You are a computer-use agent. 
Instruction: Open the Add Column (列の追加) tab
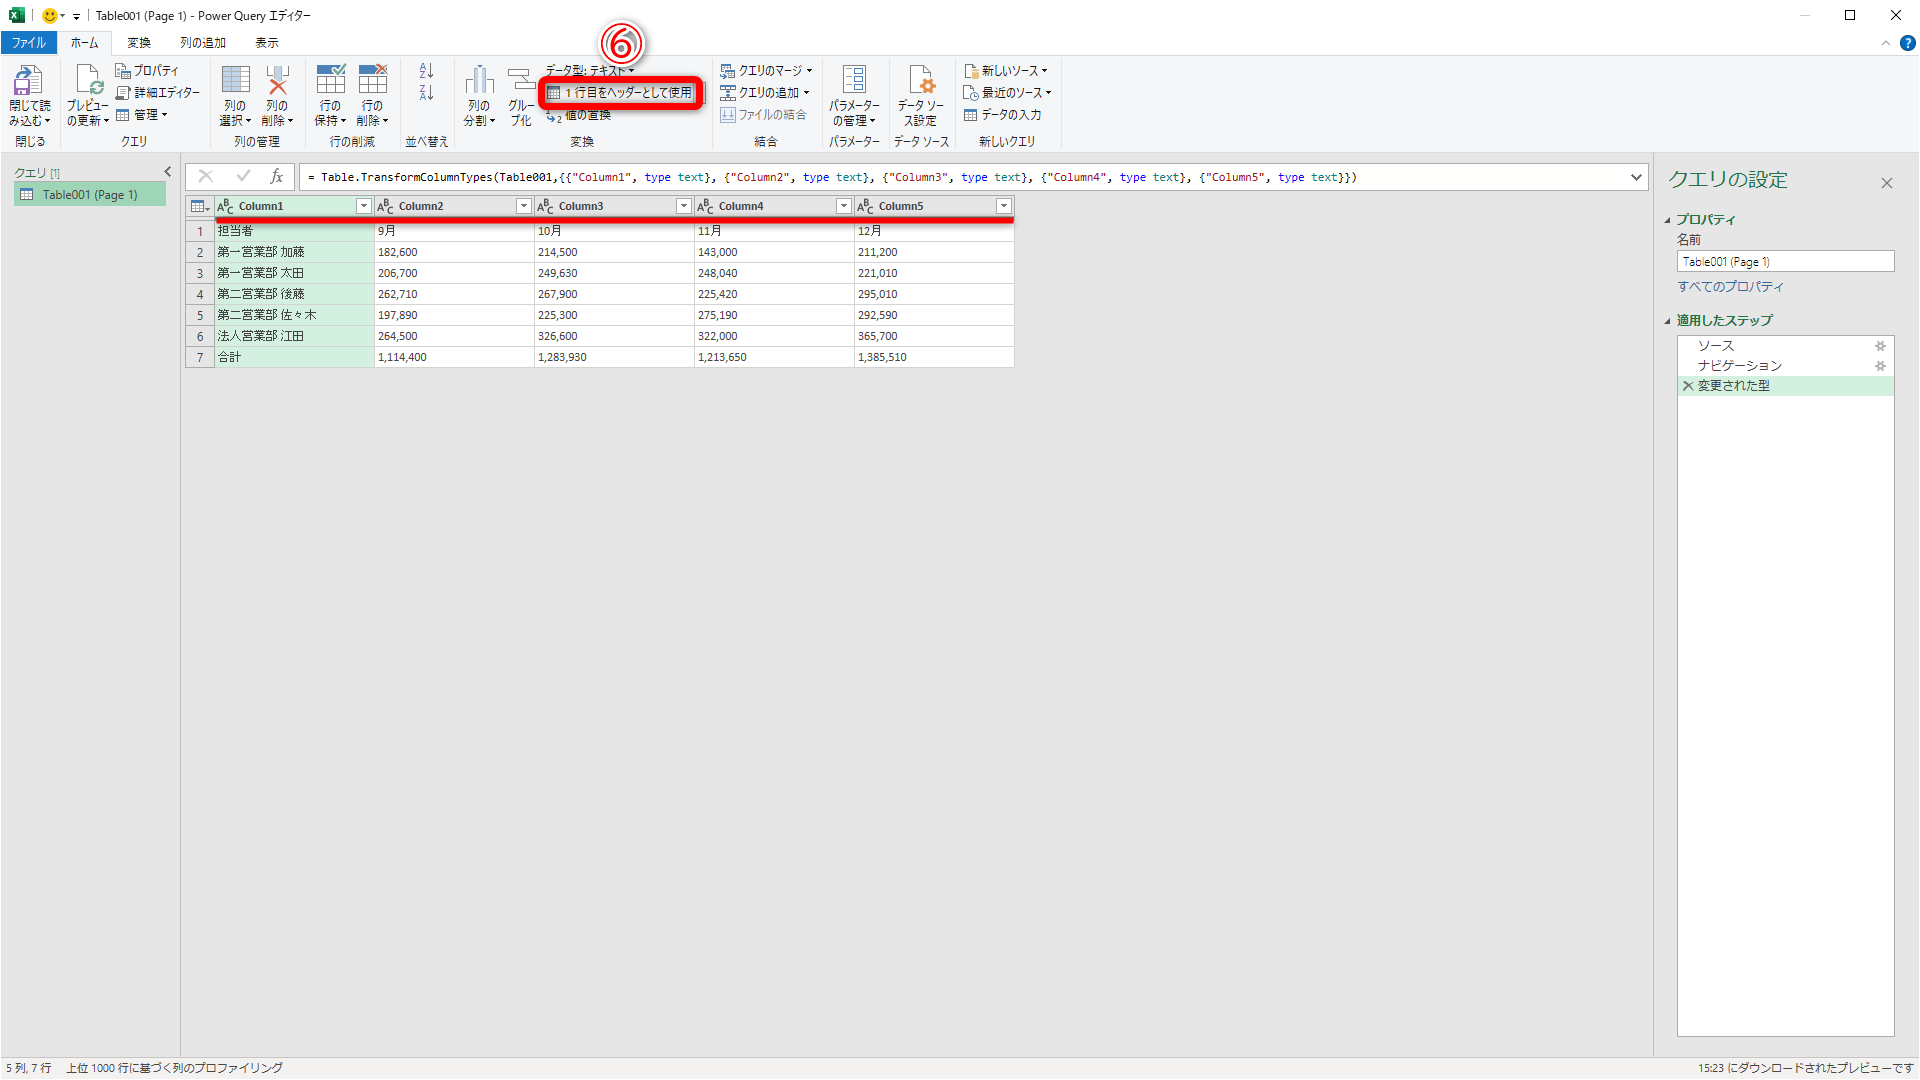(203, 43)
